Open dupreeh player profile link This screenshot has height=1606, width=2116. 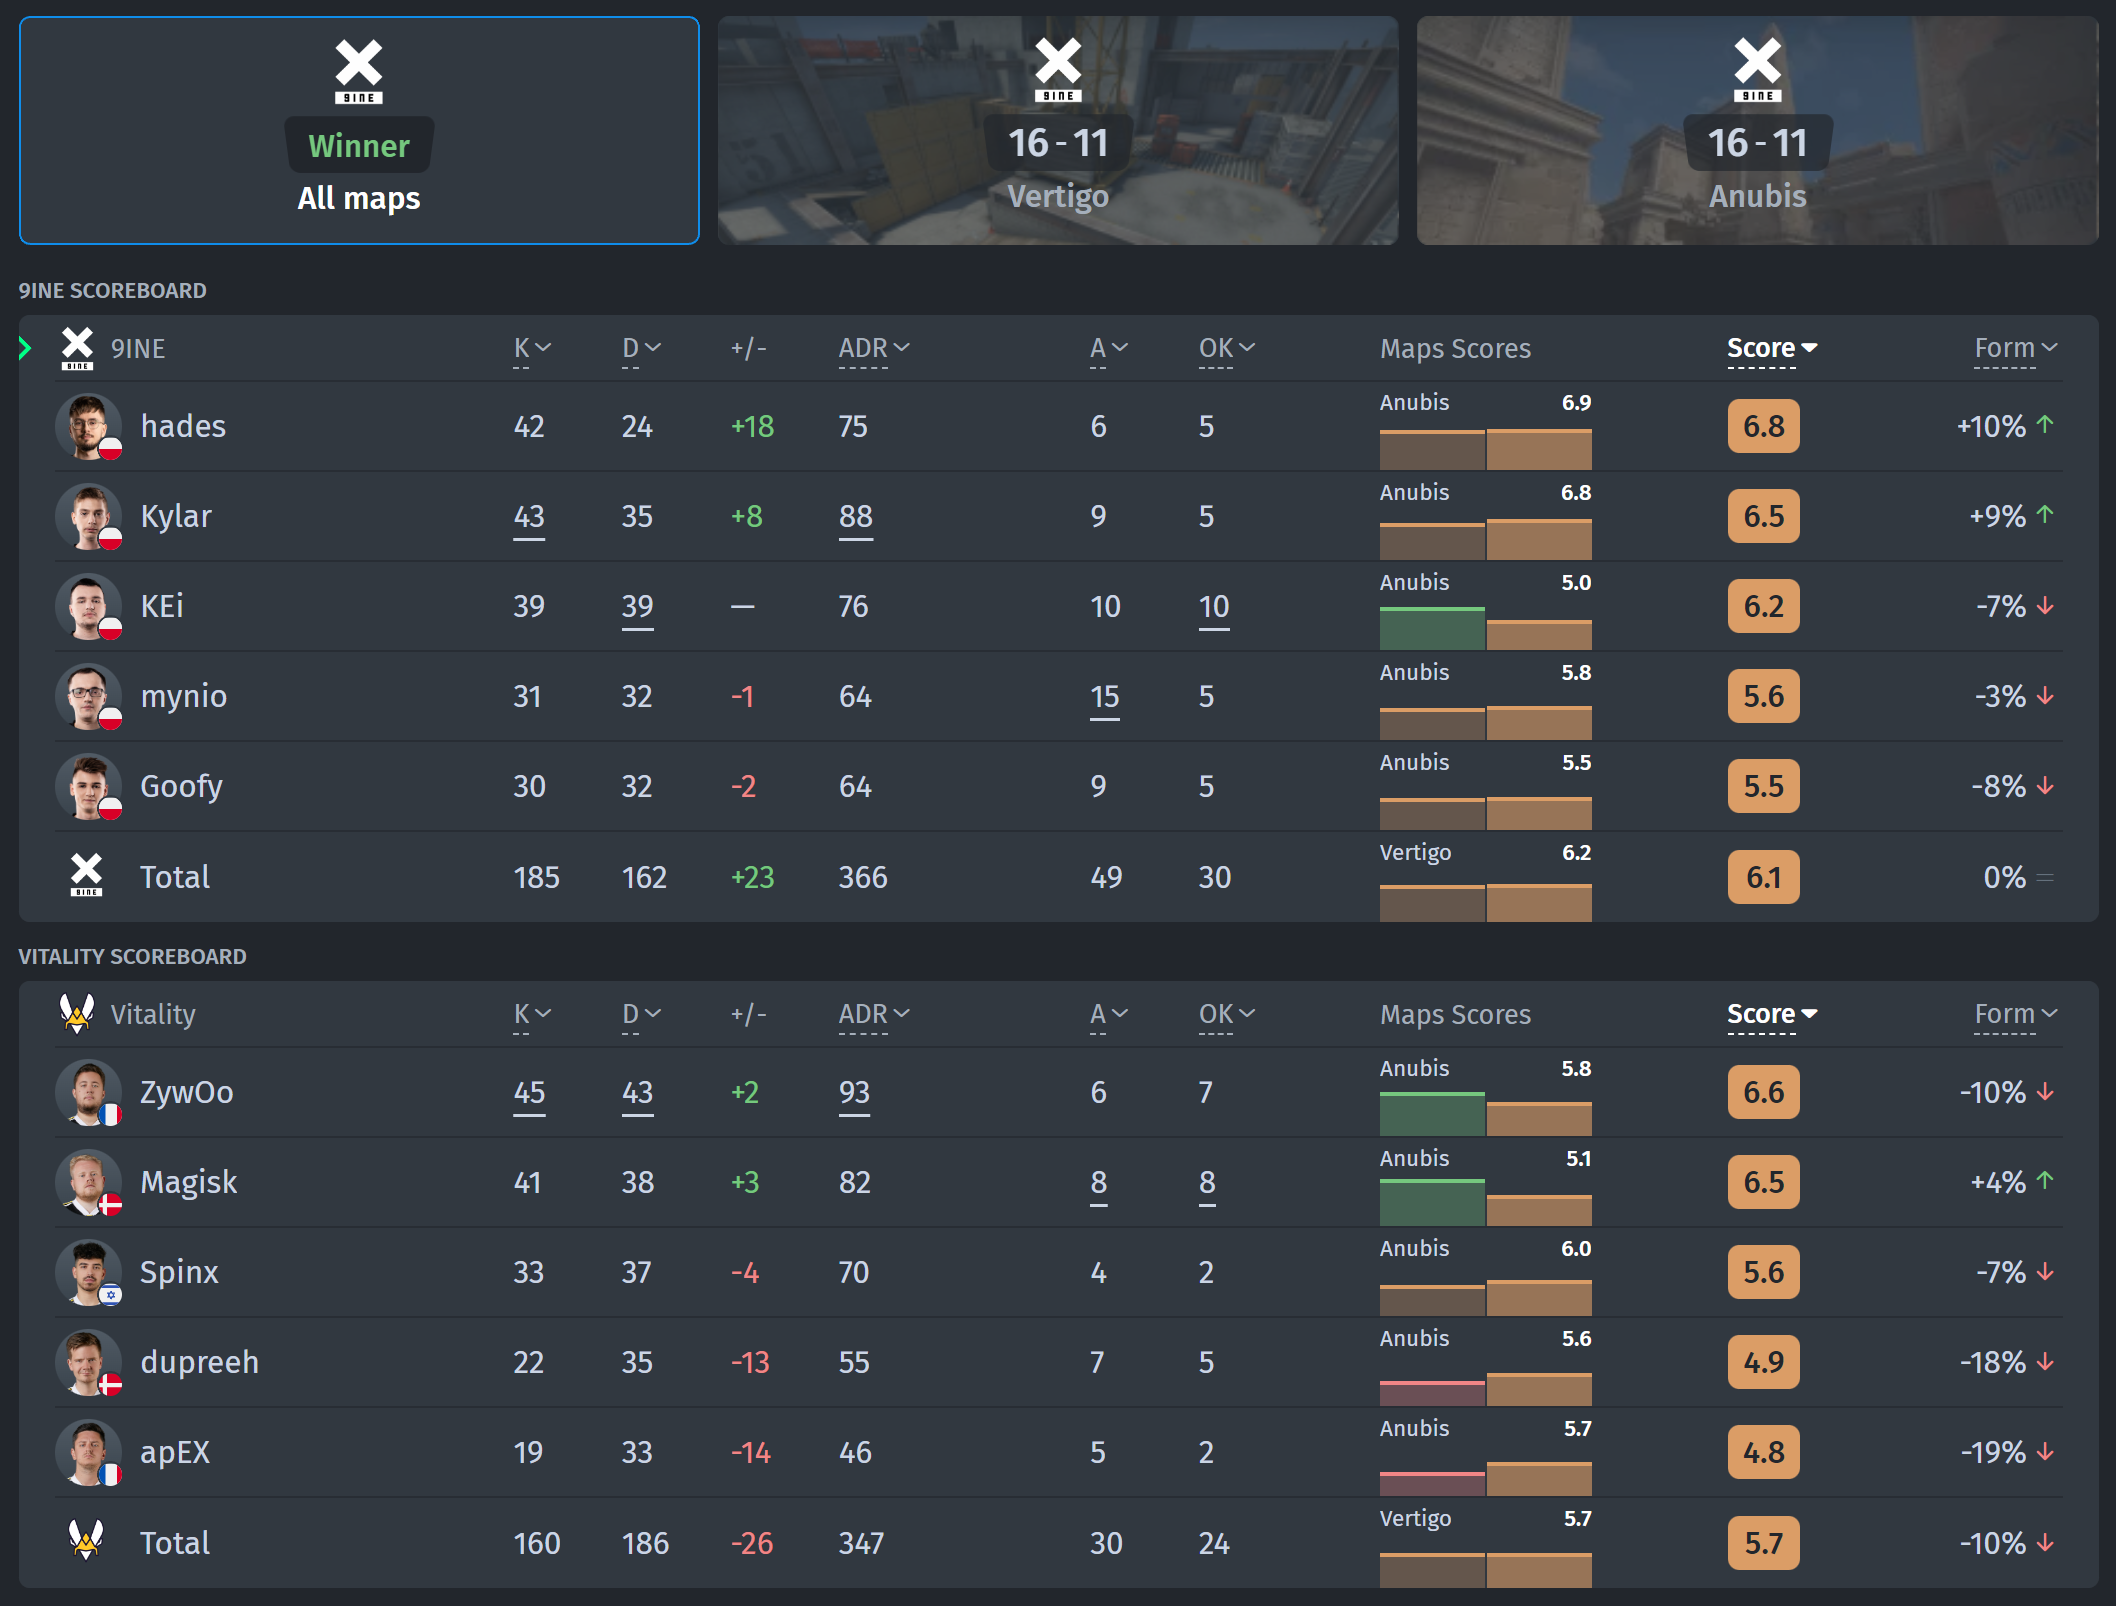click(x=200, y=1362)
